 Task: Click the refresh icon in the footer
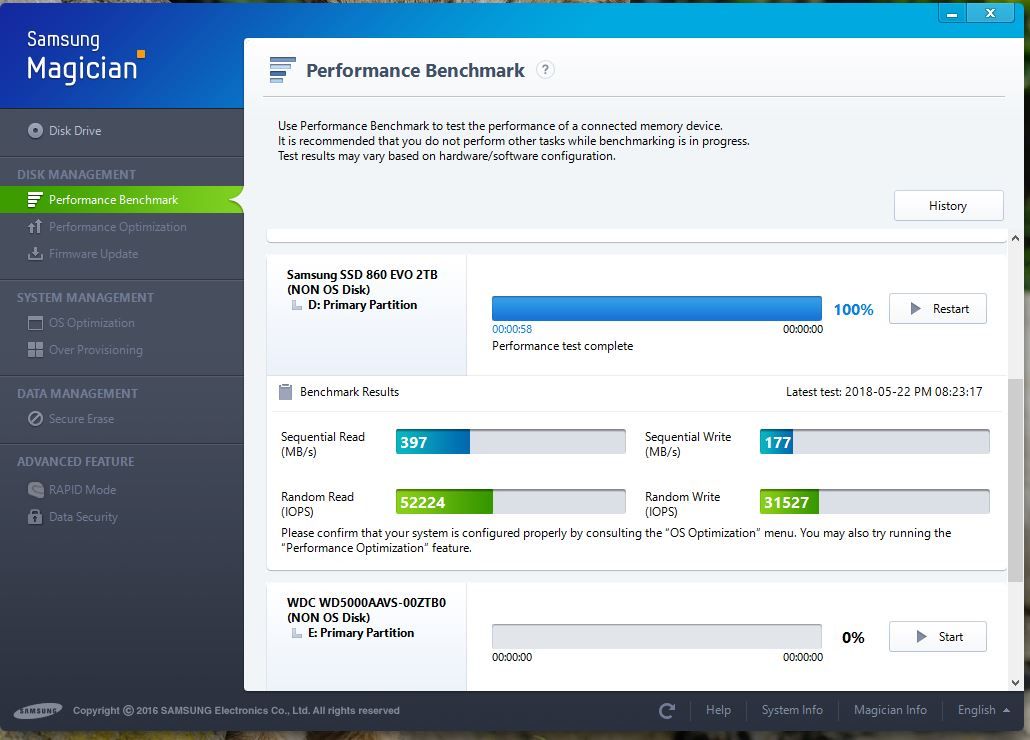pyautogui.click(x=667, y=710)
